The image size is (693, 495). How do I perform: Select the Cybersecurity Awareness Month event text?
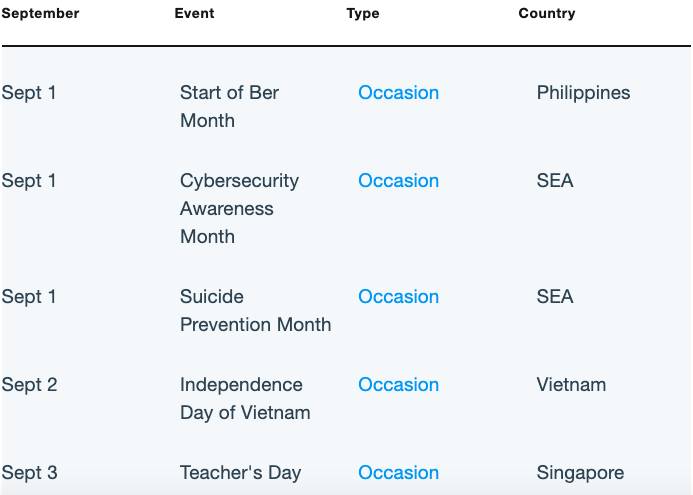coord(240,209)
